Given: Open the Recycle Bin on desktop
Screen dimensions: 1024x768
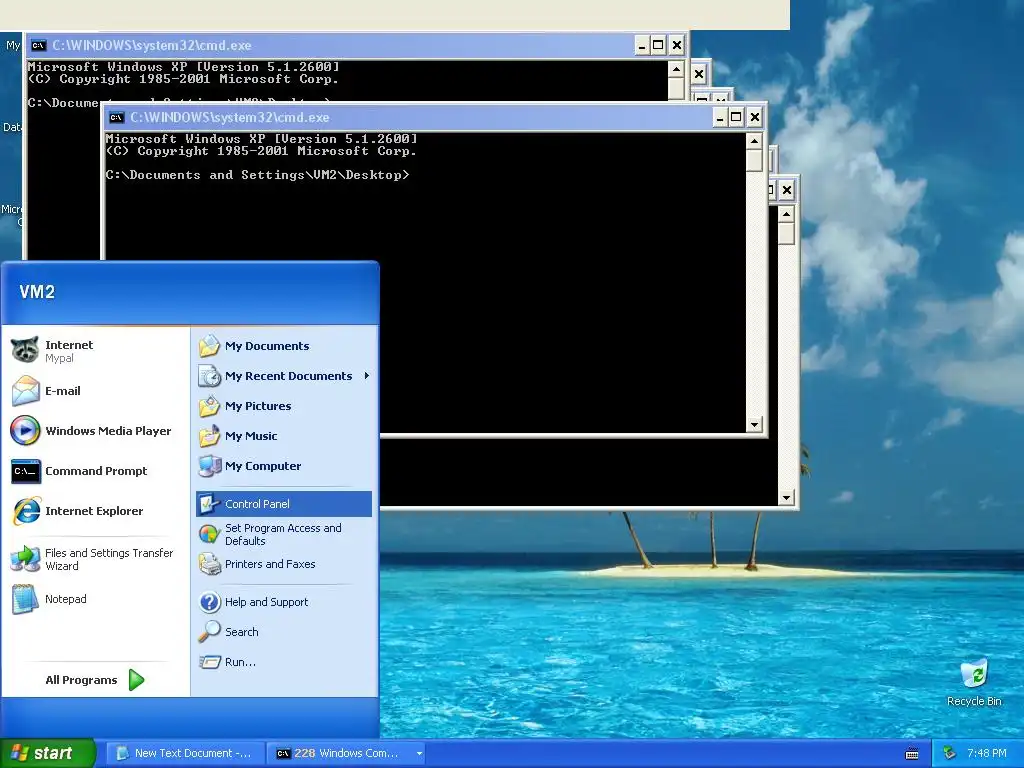Looking at the screenshot, I should tap(974, 673).
